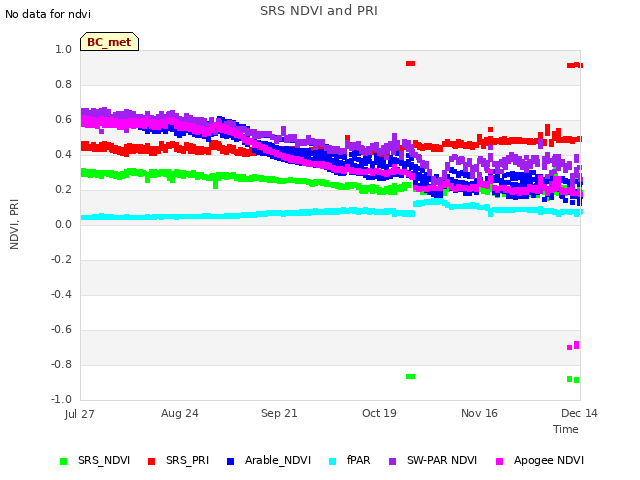Toggle the SW-PAR NDVI series label

coord(442,460)
